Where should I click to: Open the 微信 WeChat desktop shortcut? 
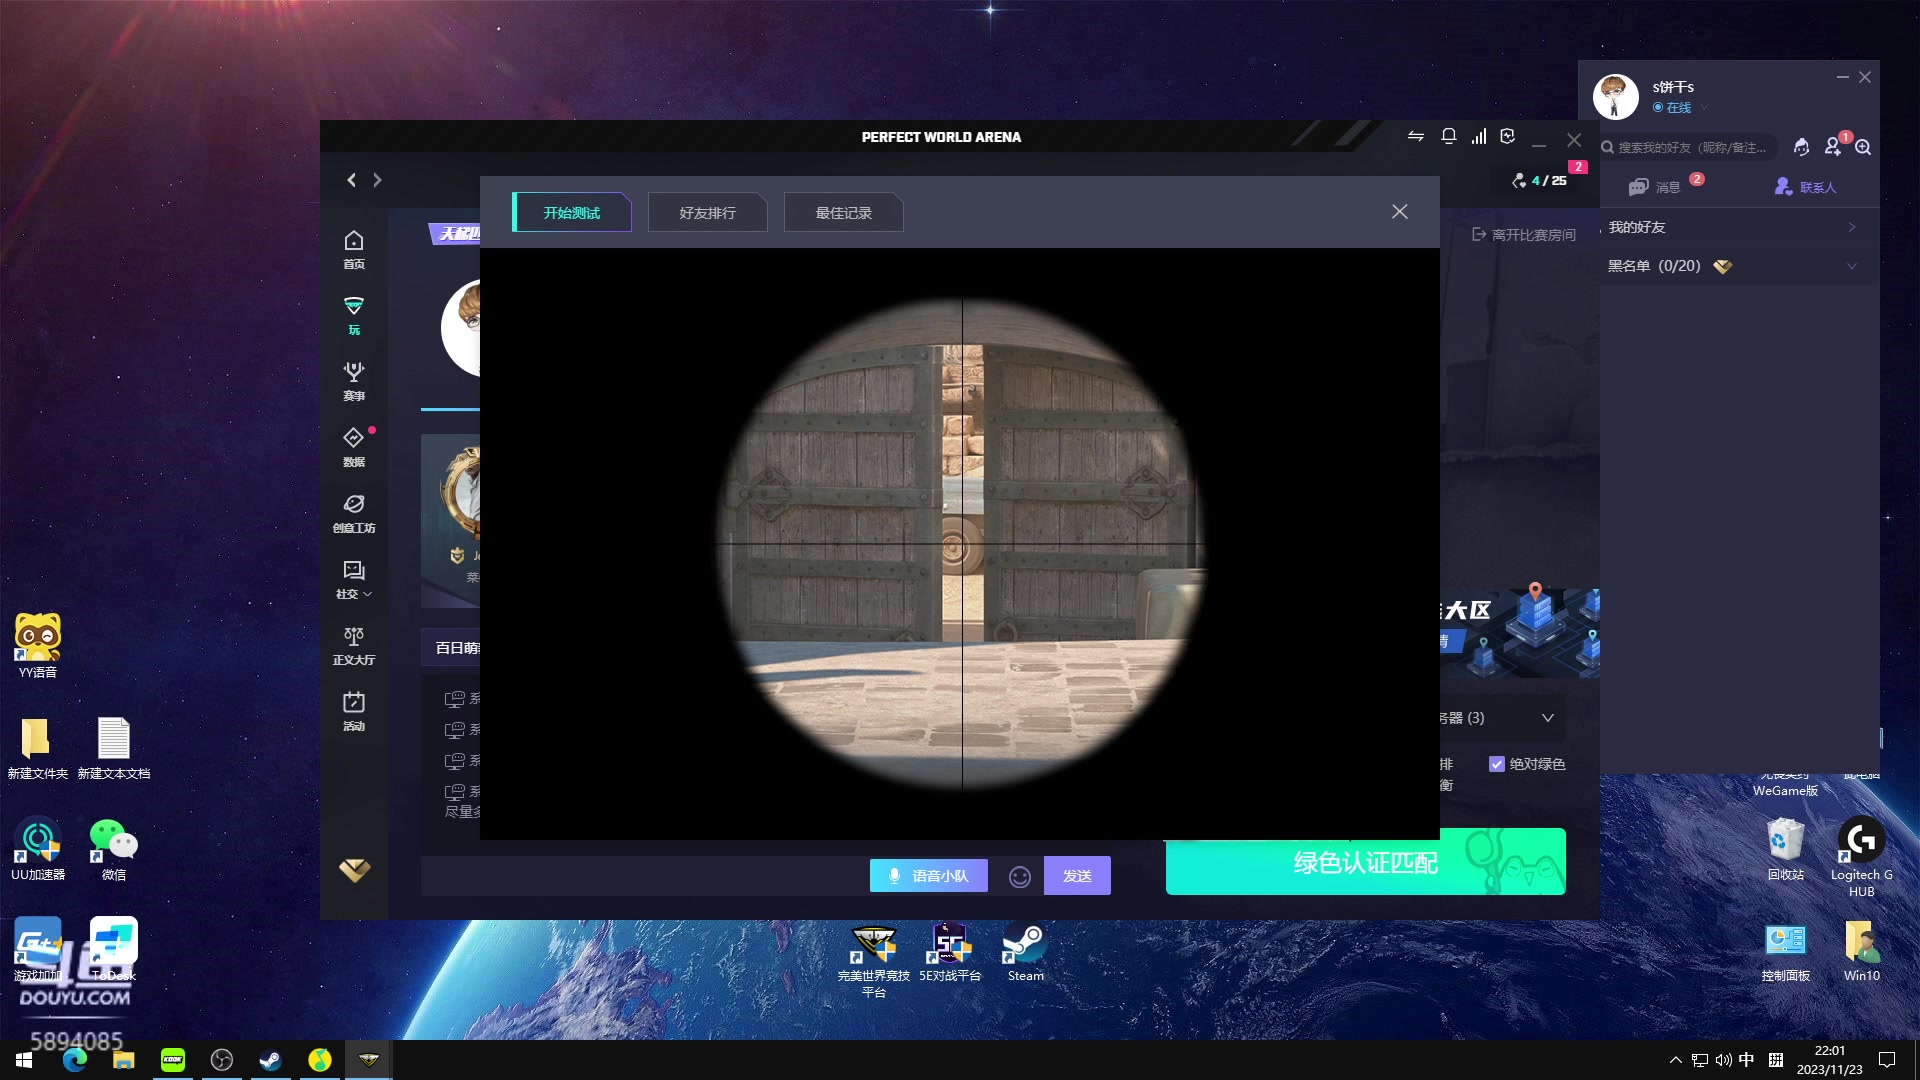114,849
